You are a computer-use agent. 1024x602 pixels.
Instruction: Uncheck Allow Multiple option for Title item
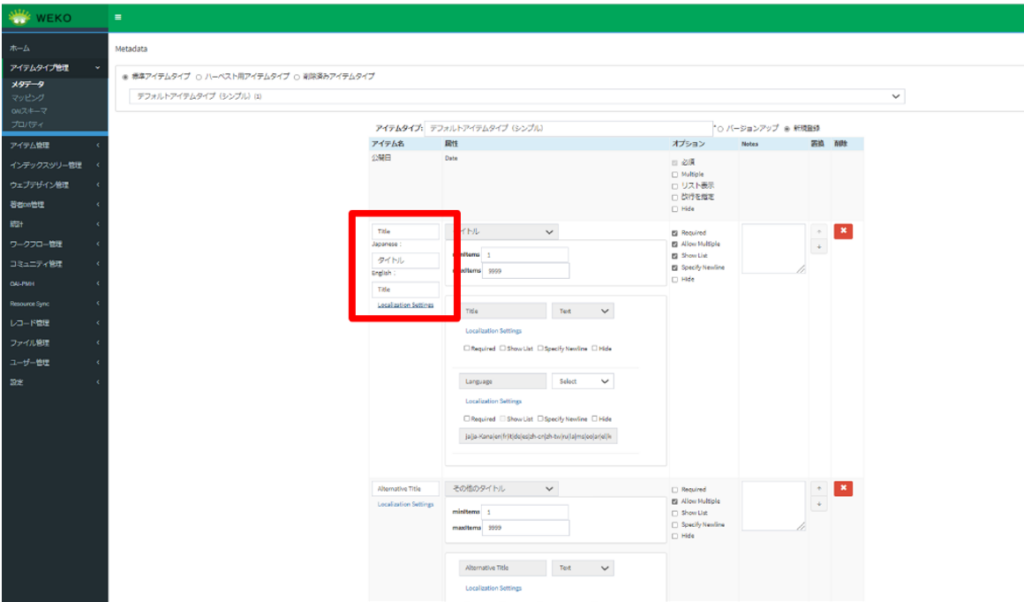tap(675, 244)
